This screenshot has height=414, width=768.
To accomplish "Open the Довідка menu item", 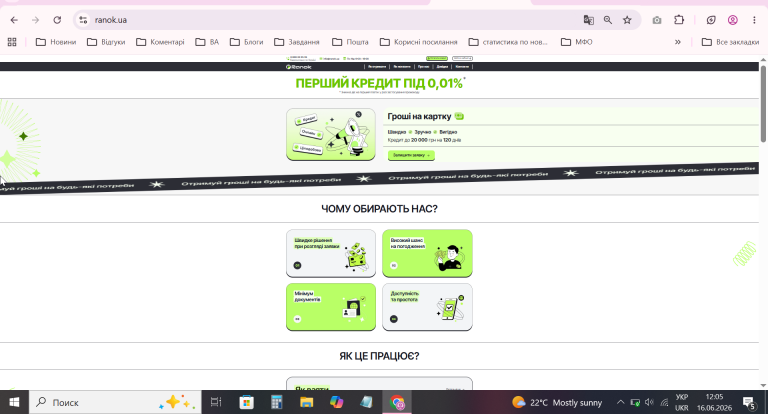I will click(442, 67).
